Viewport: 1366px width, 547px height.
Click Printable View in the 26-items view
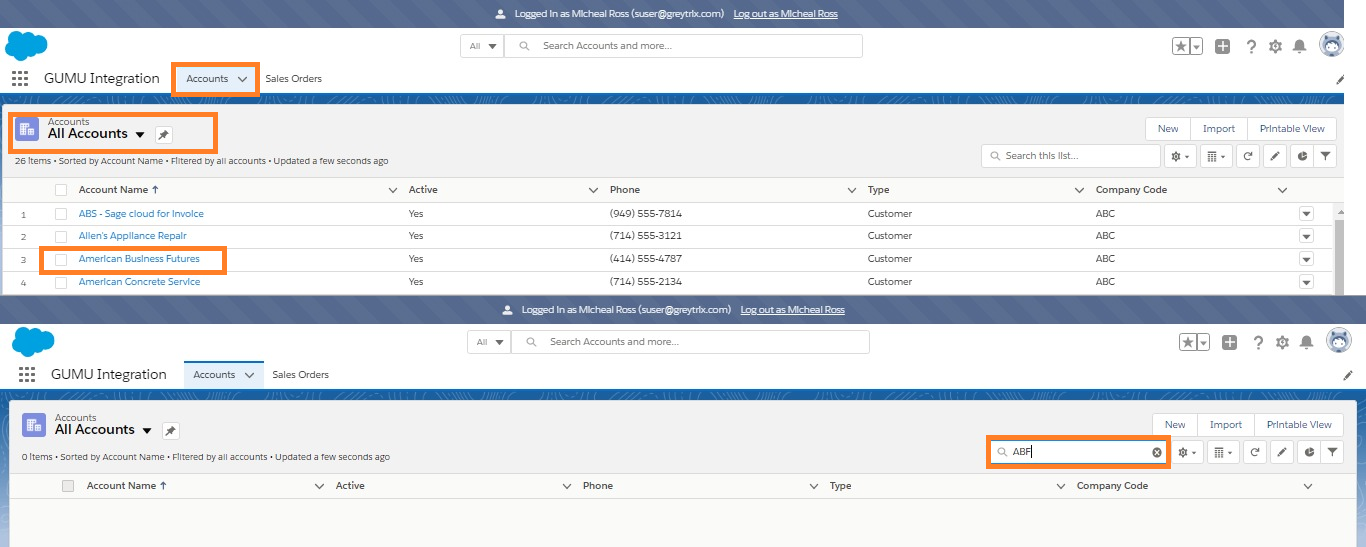[1292, 129]
